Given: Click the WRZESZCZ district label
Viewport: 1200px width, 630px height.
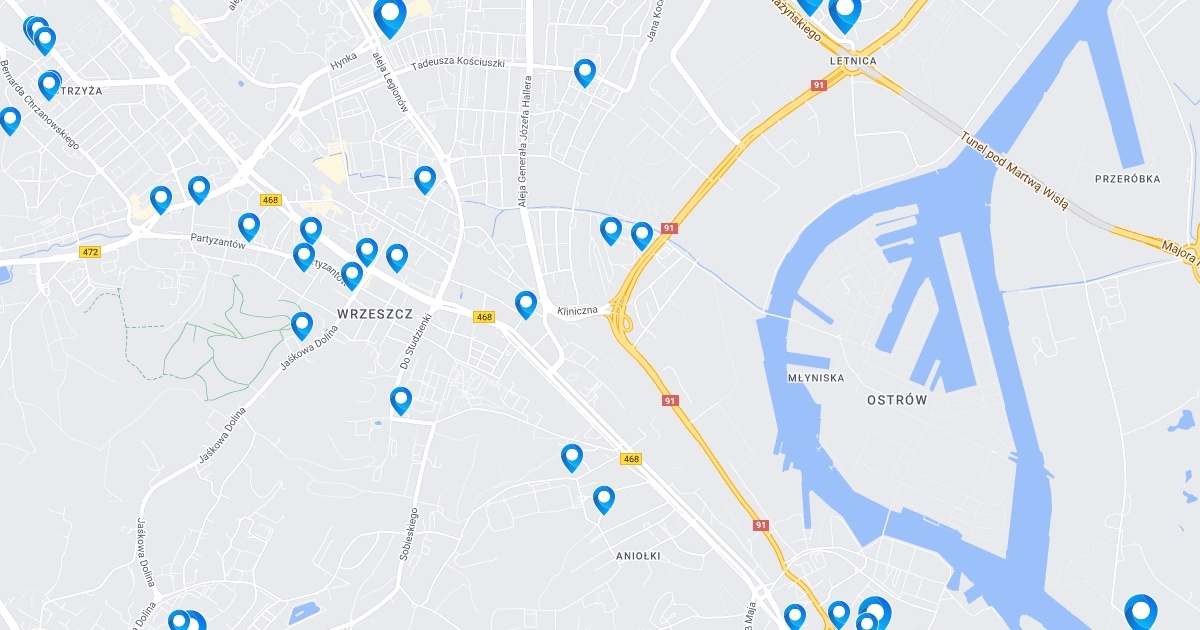Looking at the screenshot, I should [375, 313].
